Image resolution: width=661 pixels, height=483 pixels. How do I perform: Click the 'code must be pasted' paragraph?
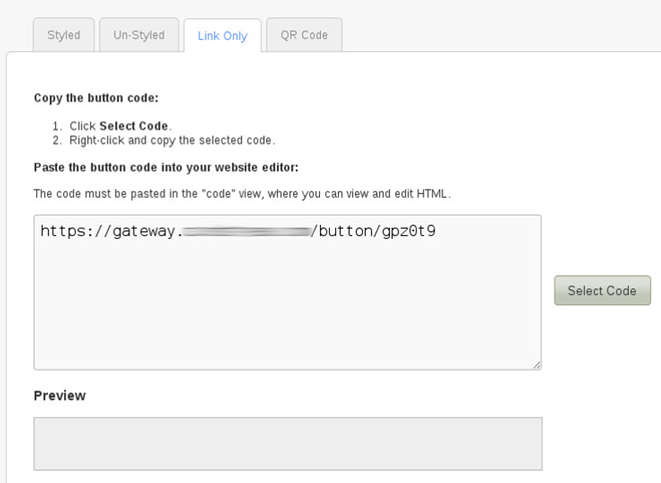[242, 194]
